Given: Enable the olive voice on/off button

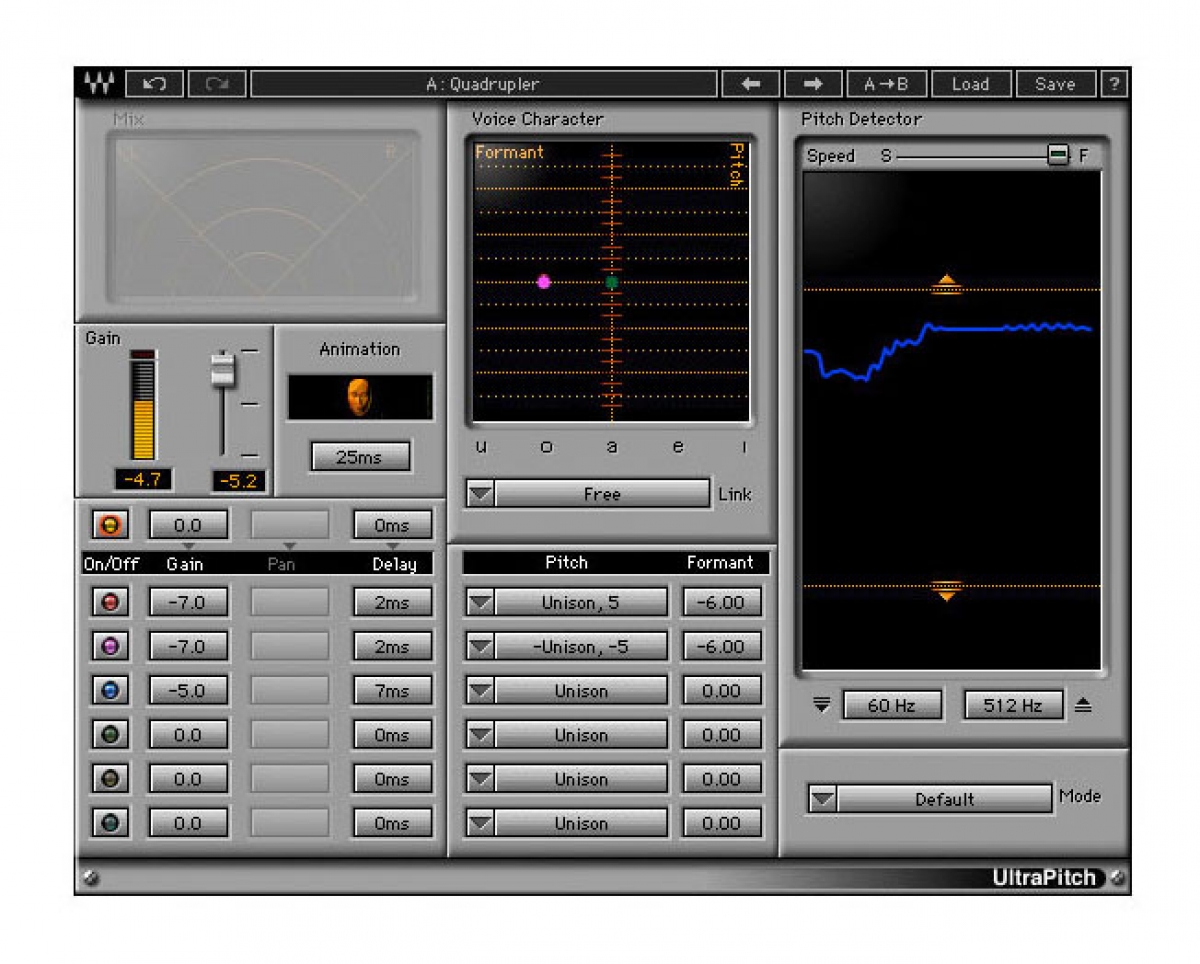Looking at the screenshot, I should tap(110, 779).
